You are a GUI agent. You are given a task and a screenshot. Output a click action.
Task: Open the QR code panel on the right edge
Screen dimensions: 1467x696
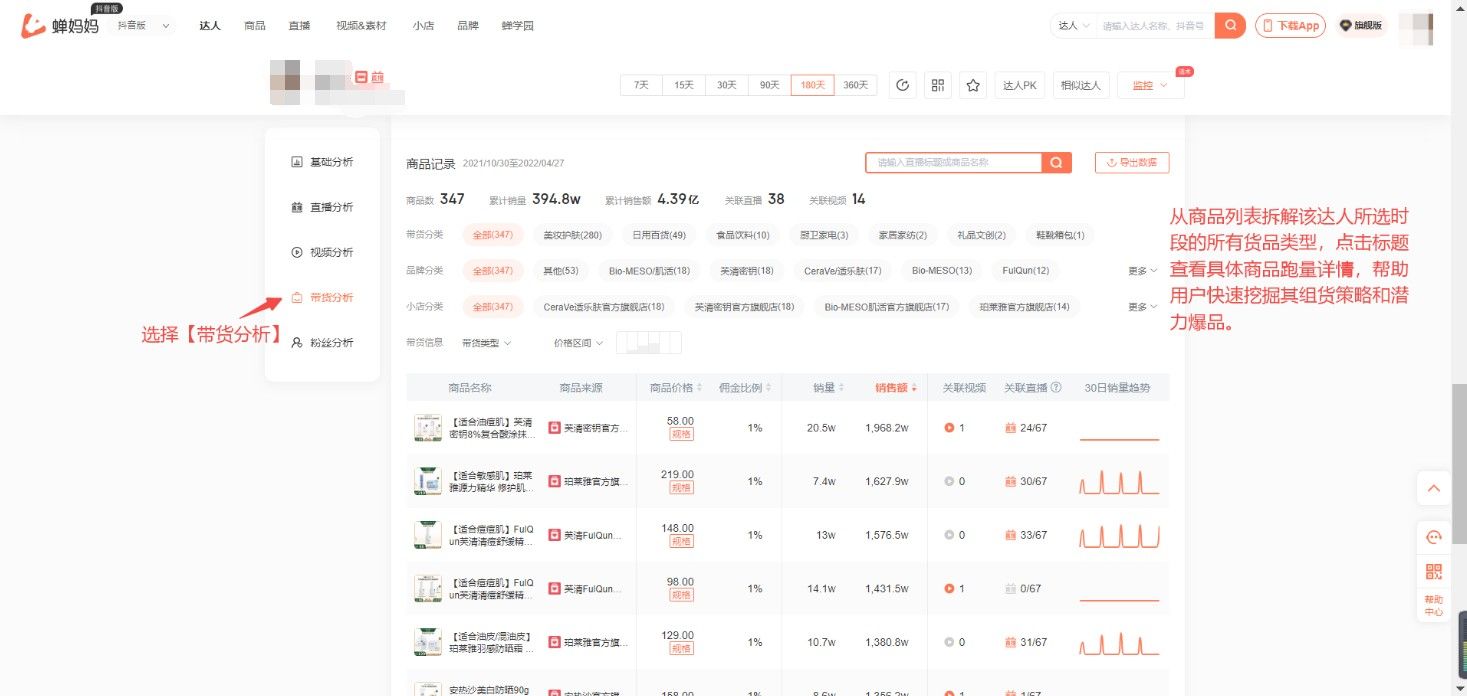tap(1434, 572)
